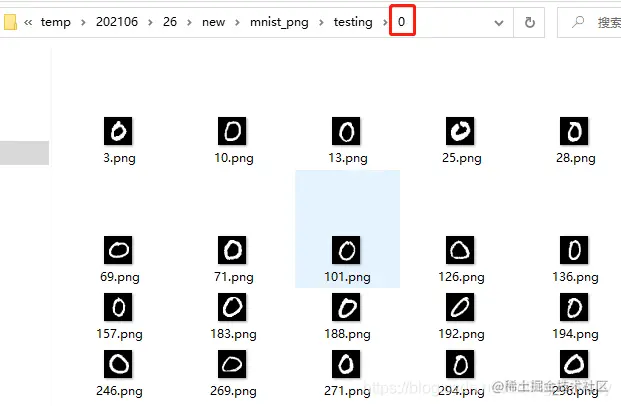Click the 269.png file name label
This screenshot has height=406, width=621.
coord(233,391)
